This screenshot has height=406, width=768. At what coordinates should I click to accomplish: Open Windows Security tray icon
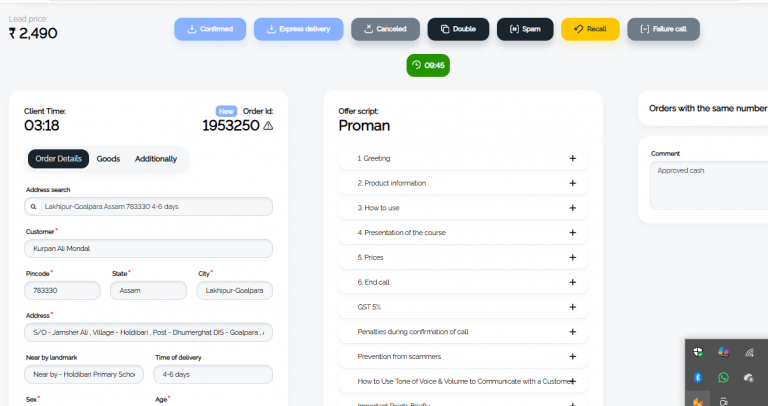click(698, 352)
